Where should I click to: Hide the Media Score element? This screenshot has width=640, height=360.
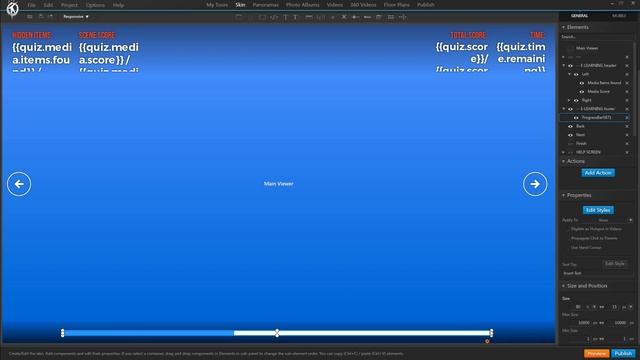pos(582,91)
